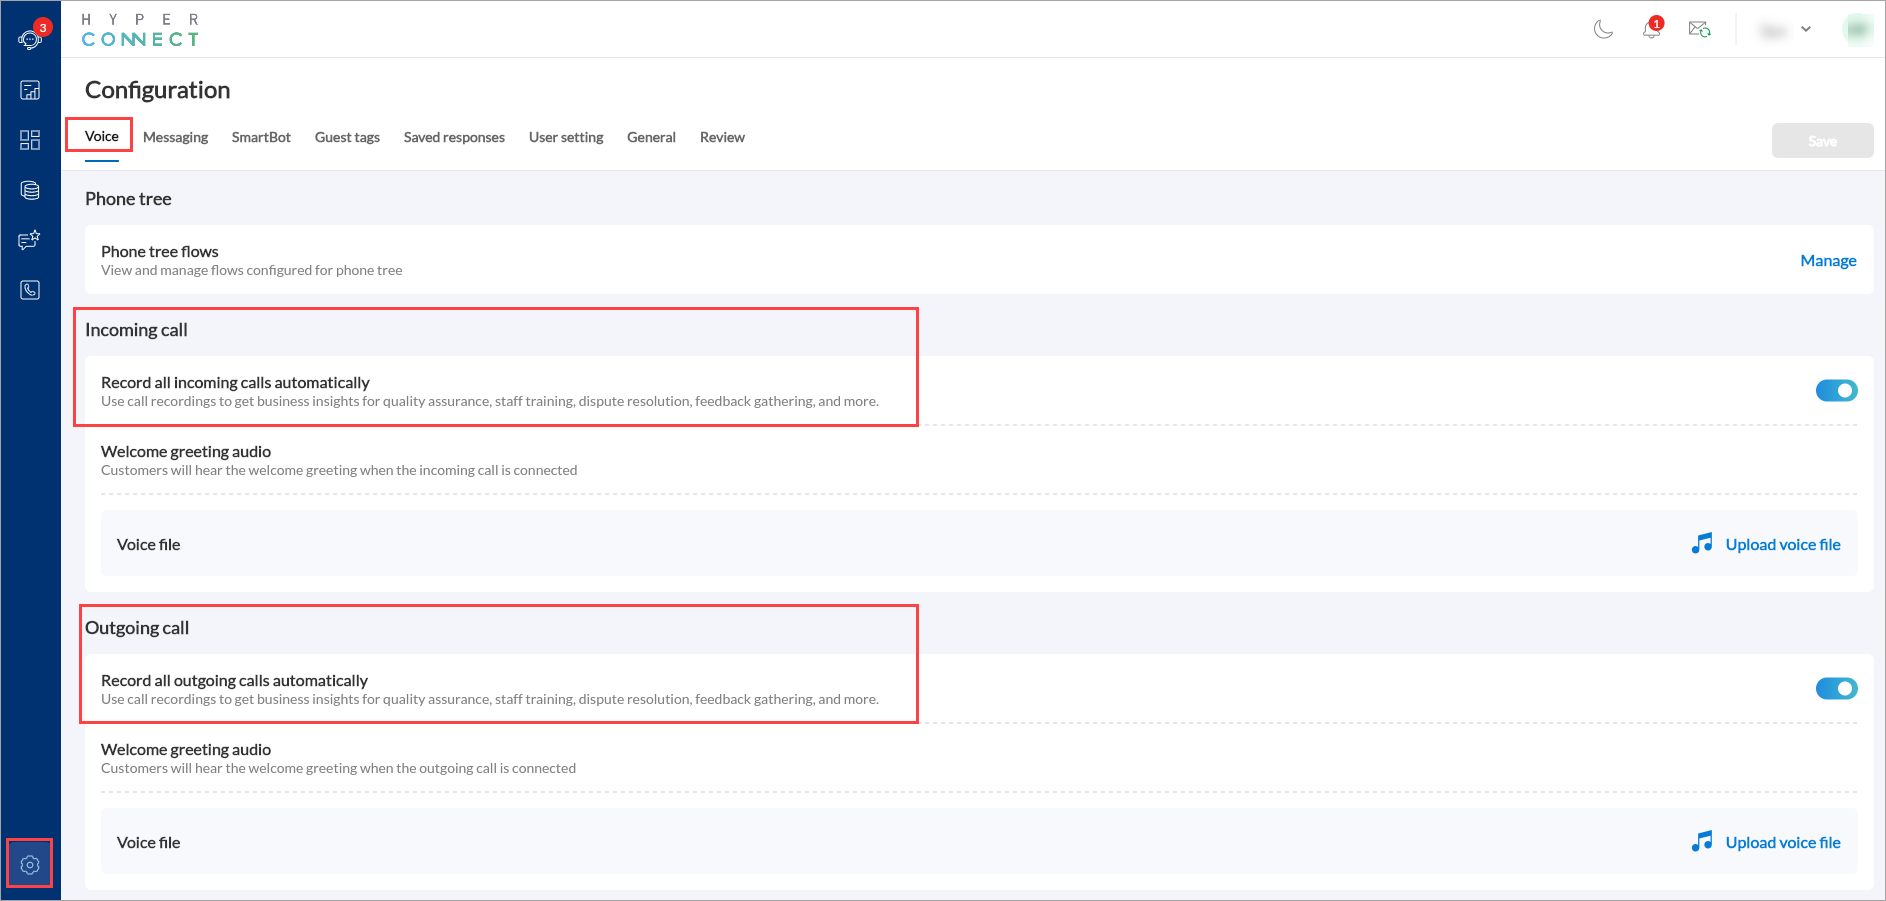This screenshot has height=901, width=1886.
Task: Open the Saved responses tab
Action: click(454, 137)
